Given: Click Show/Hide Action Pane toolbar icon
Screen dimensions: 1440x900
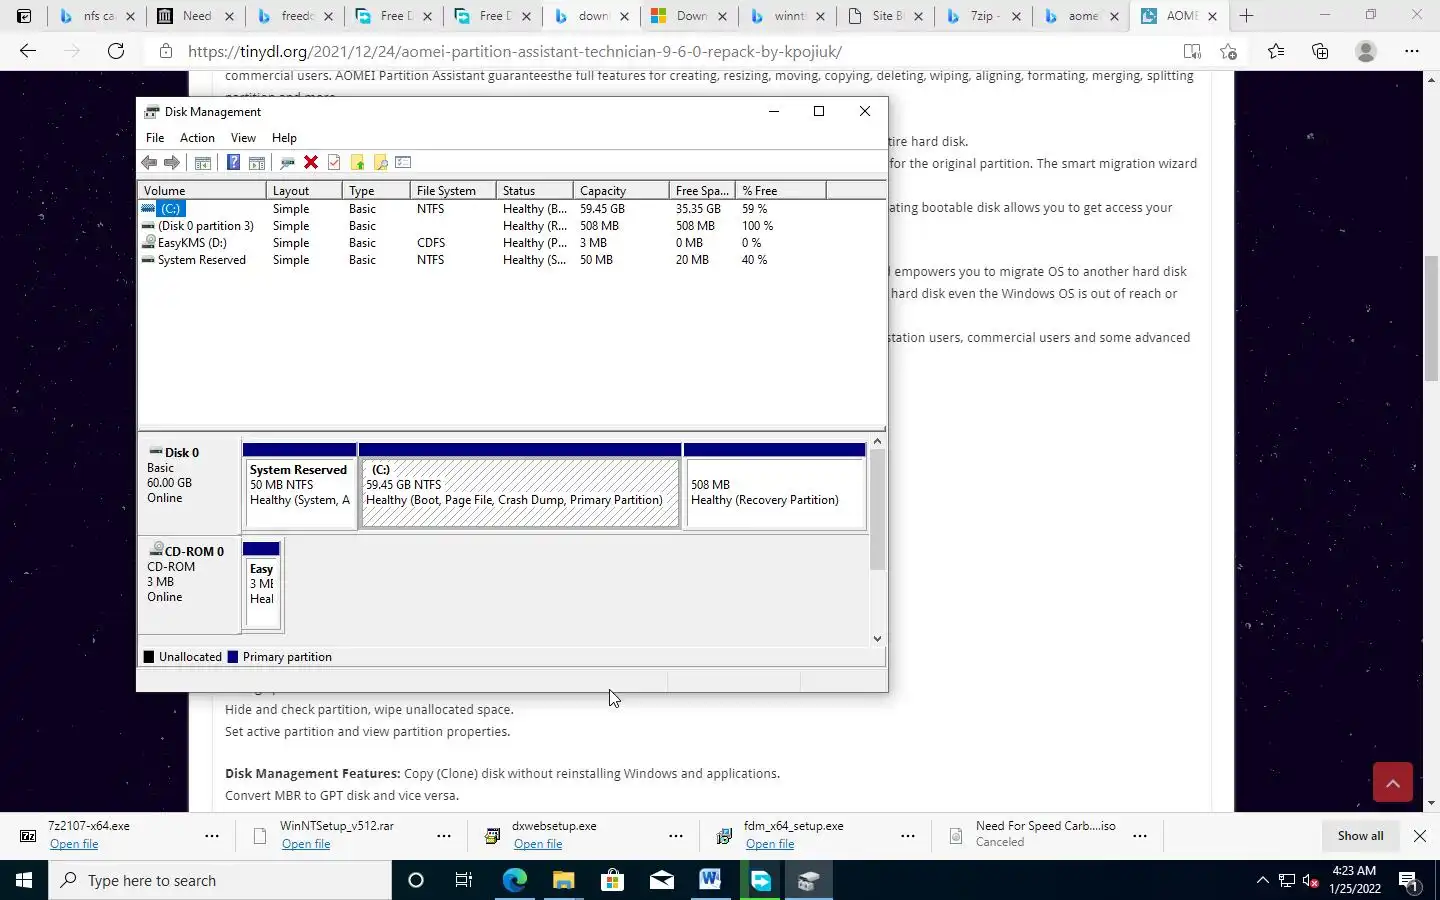Looking at the screenshot, I should coord(256,163).
